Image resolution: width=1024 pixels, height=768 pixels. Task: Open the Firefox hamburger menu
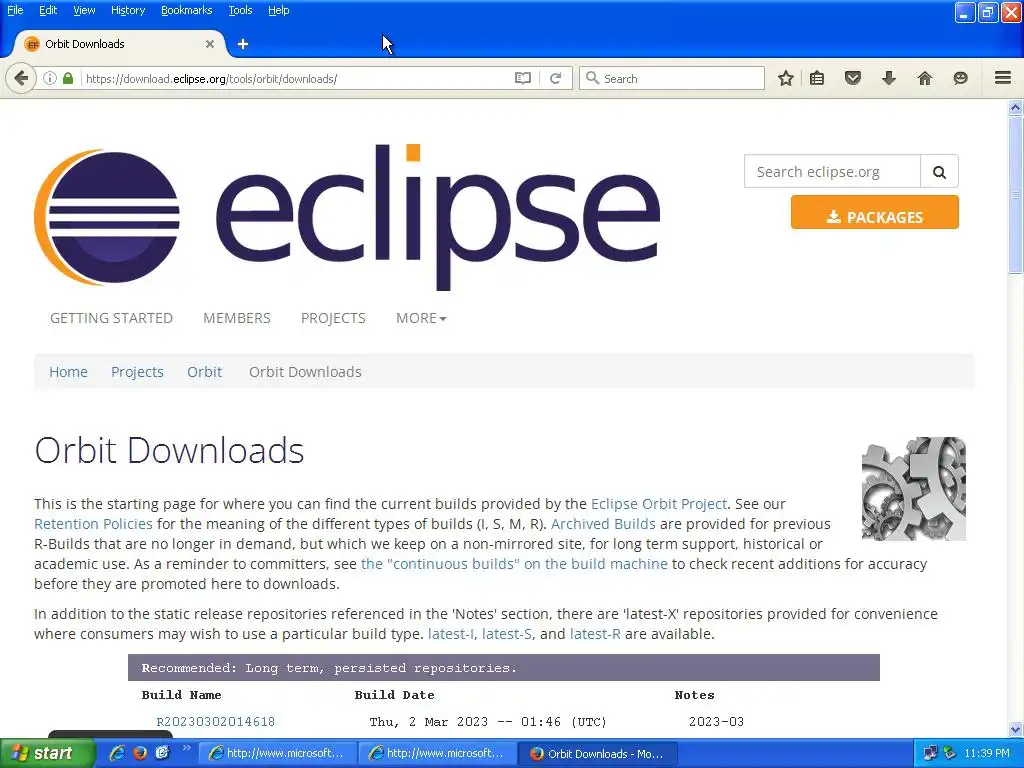(x=1003, y=78)
